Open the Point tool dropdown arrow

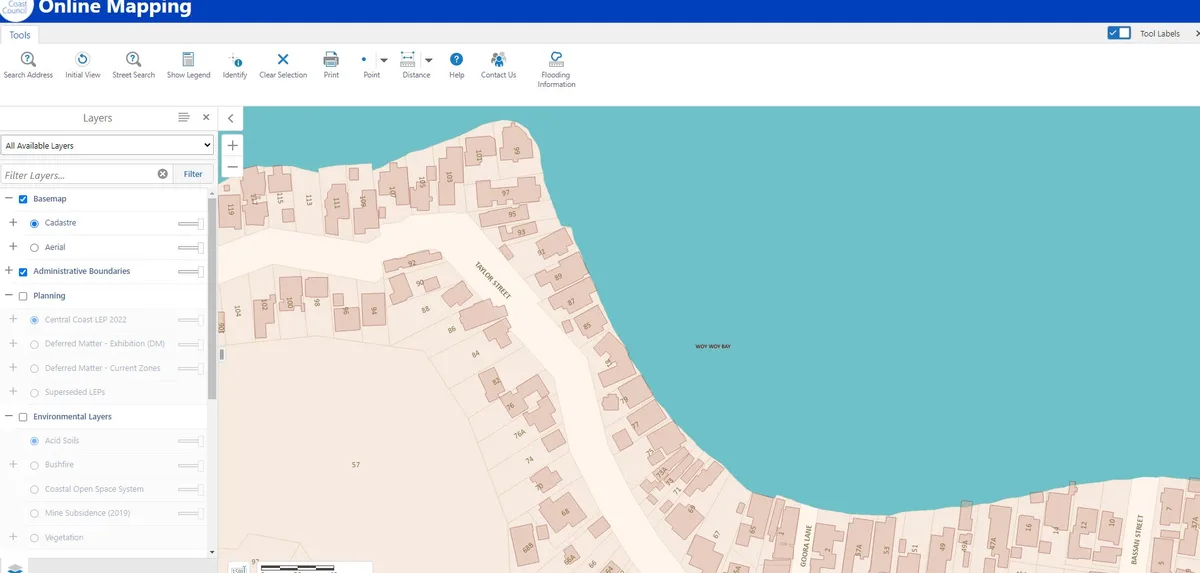tap(384, 60)
